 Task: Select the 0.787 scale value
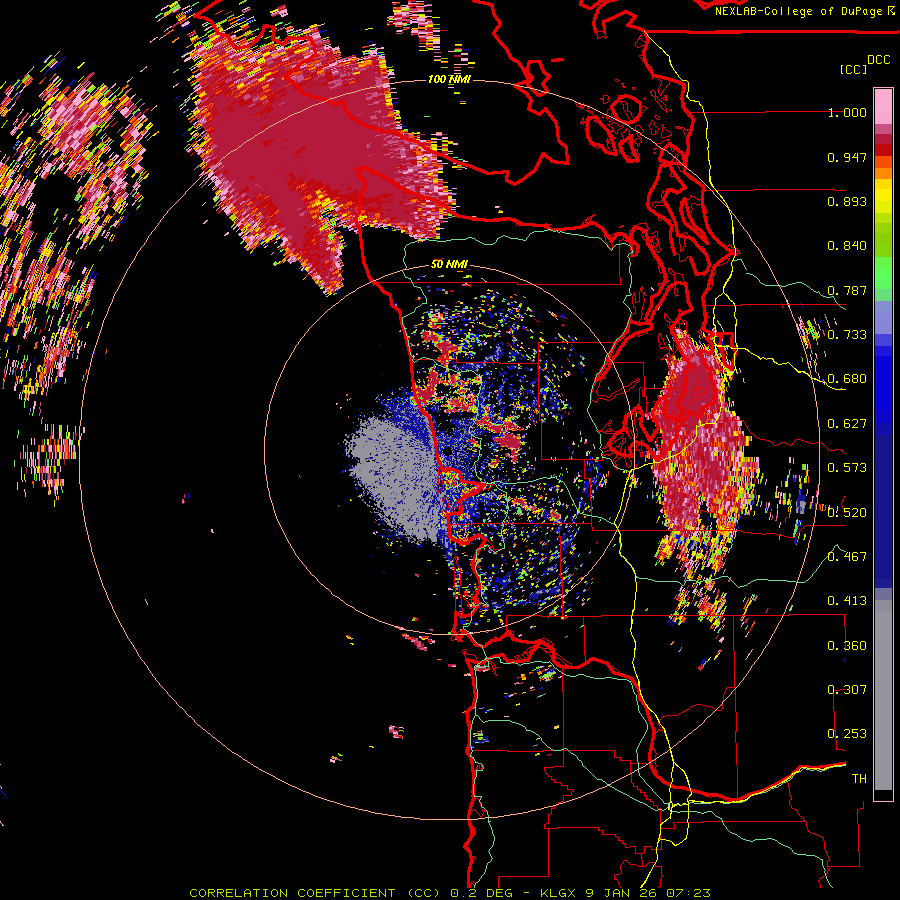(x=847, y=290)
